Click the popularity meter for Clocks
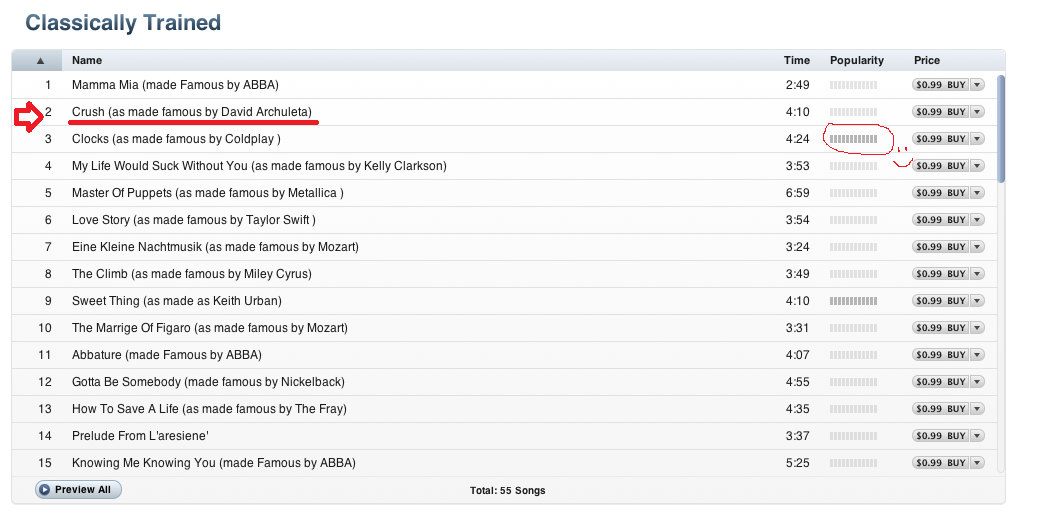 [x=853, y=139]
